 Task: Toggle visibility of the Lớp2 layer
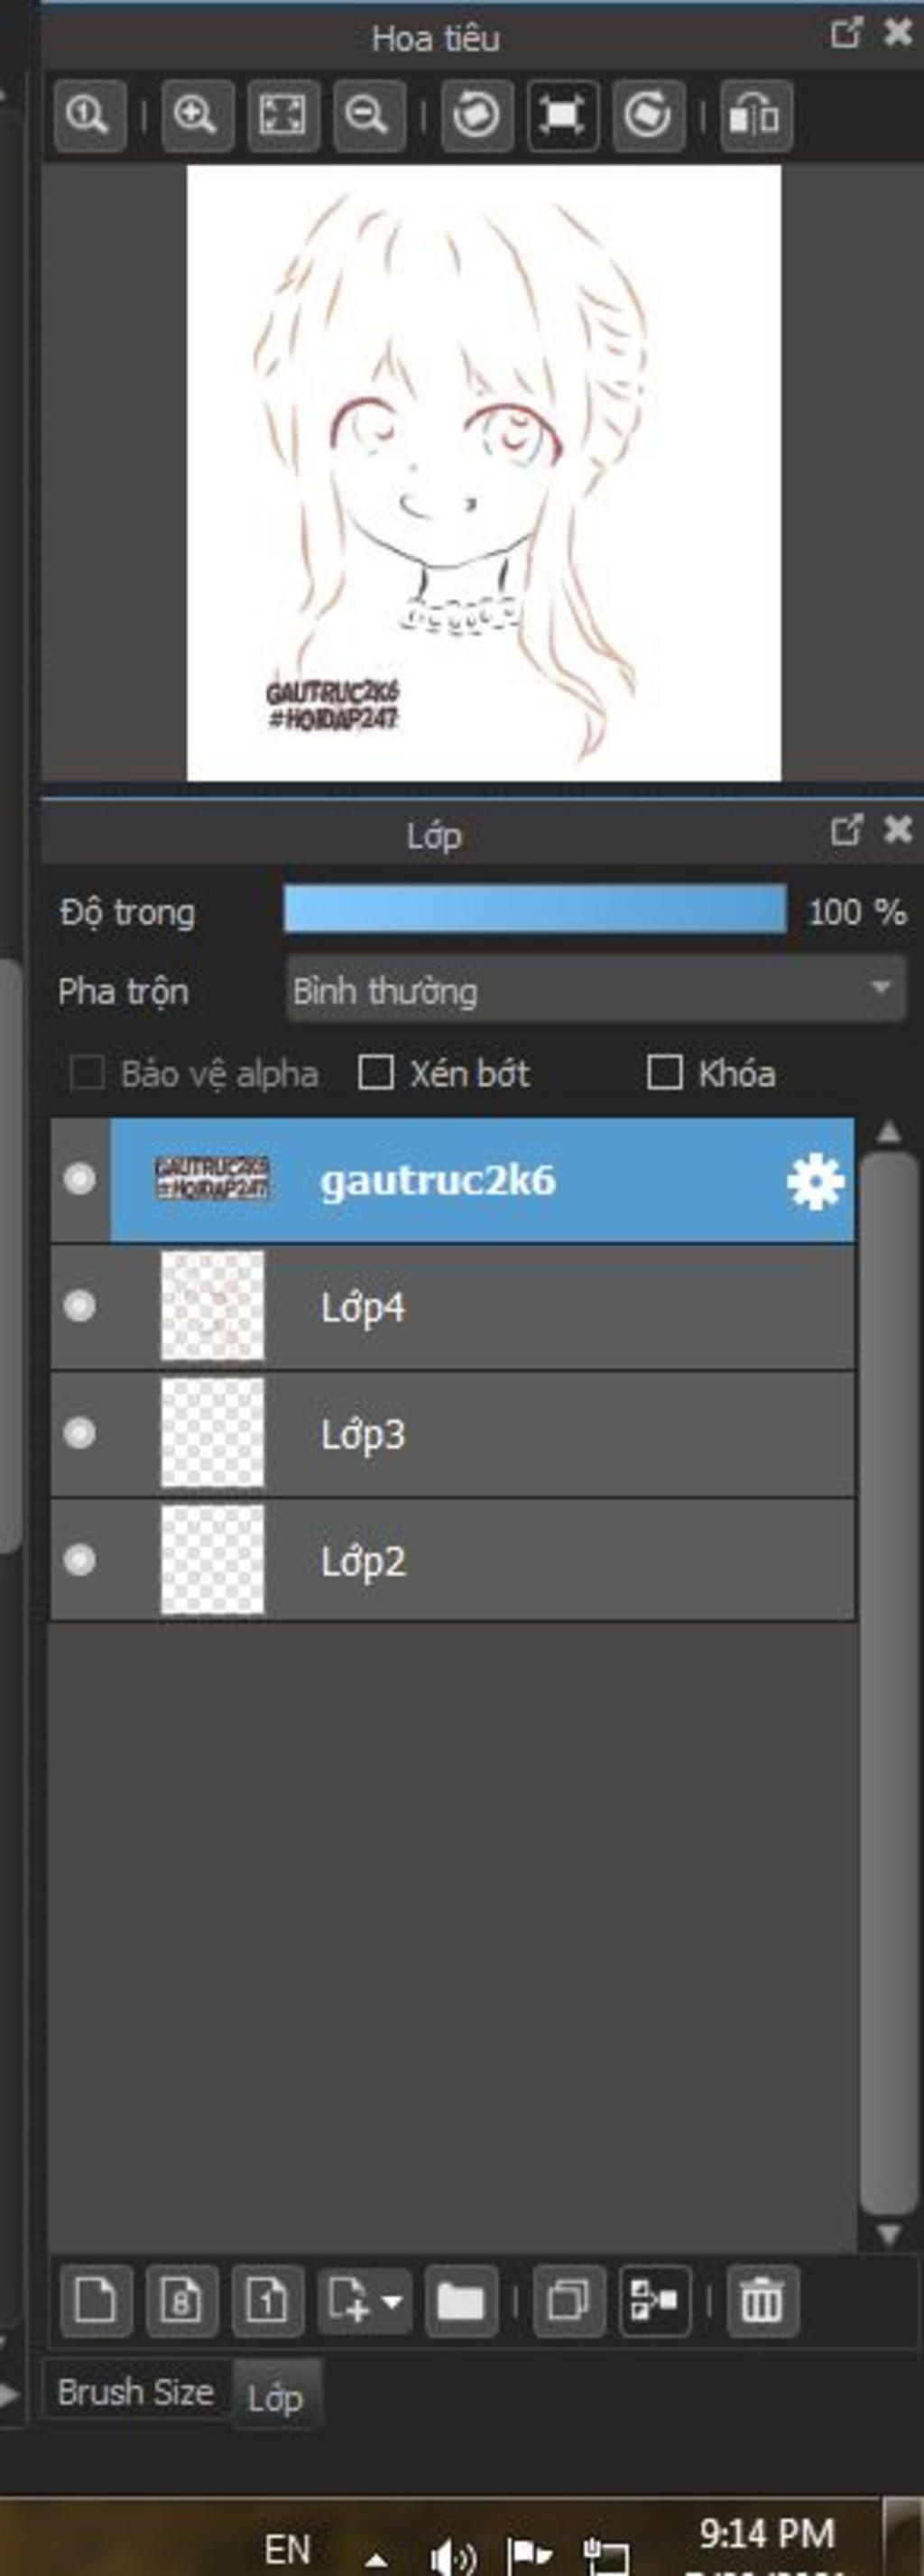80,1560
